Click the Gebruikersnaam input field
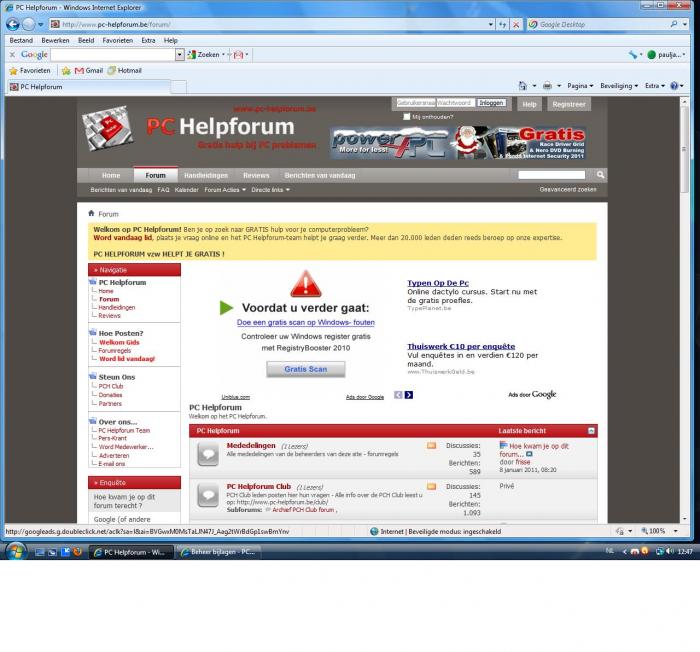This screenshot has width=700, height=652. 416,103
